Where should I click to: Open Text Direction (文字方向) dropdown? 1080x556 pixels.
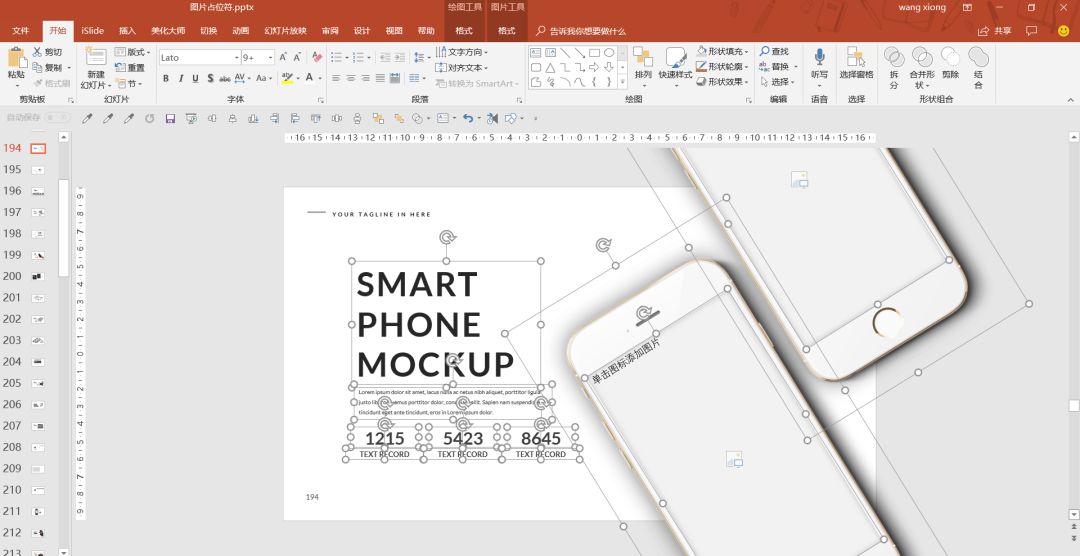pyautogui.click(x=461, y=52)
